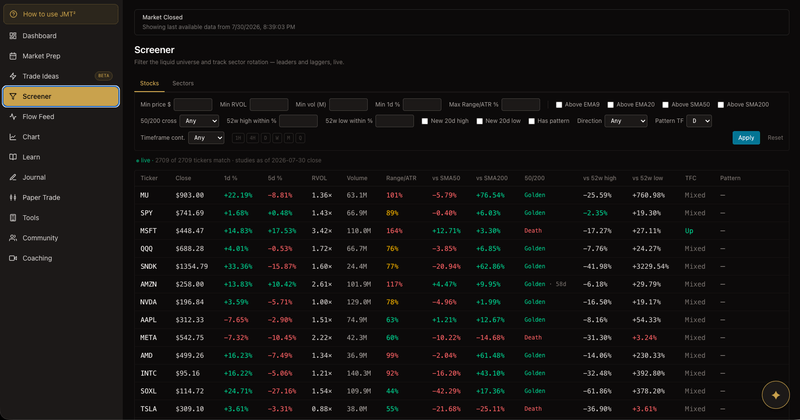Click the Flow Feed pulse icon
Image resolution: width=800 pixels, height=420 pixels.
click(13, 117)
